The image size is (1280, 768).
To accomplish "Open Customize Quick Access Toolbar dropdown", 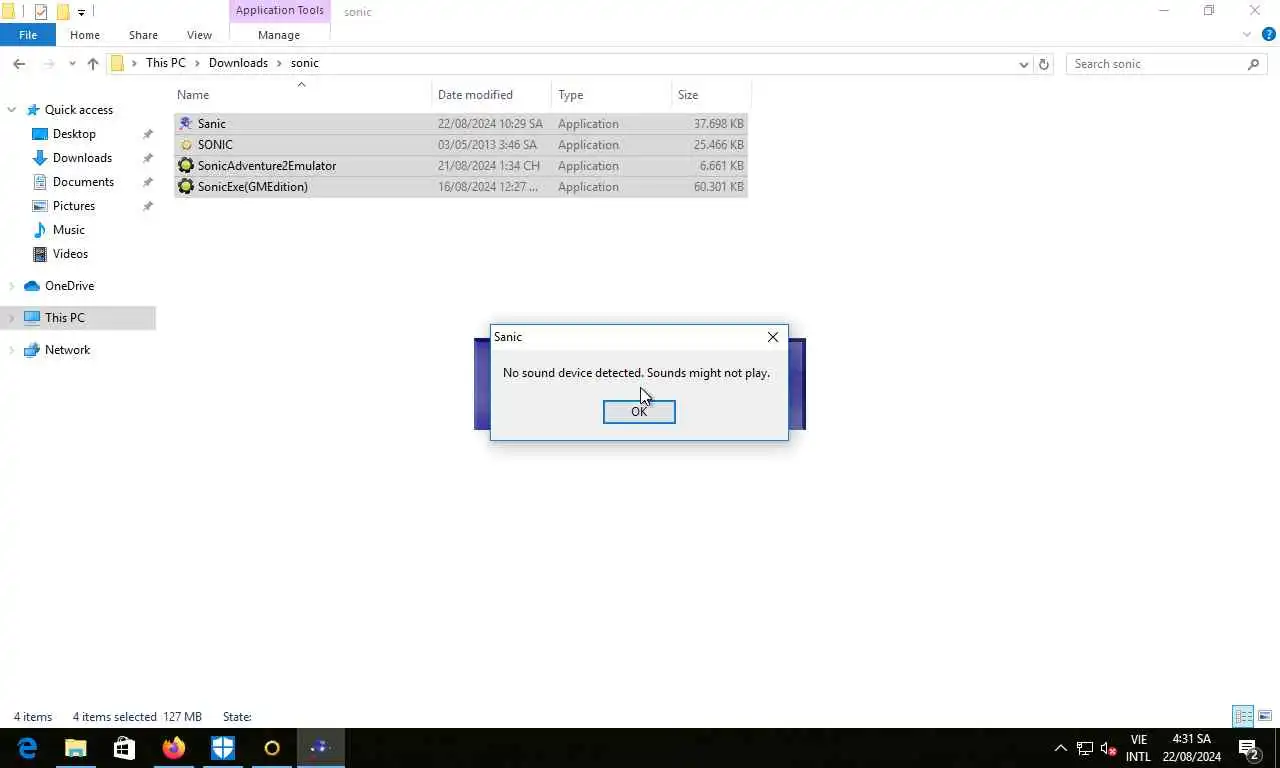I will coord(82,12).
